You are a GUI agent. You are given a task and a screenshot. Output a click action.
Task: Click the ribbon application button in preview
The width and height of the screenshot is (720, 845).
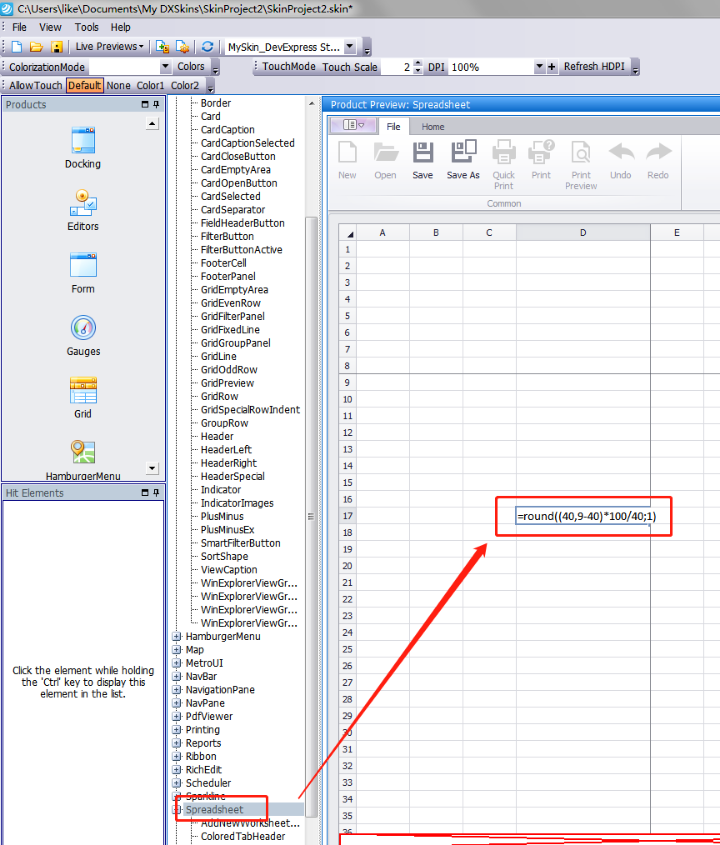[x=353, y=125]
